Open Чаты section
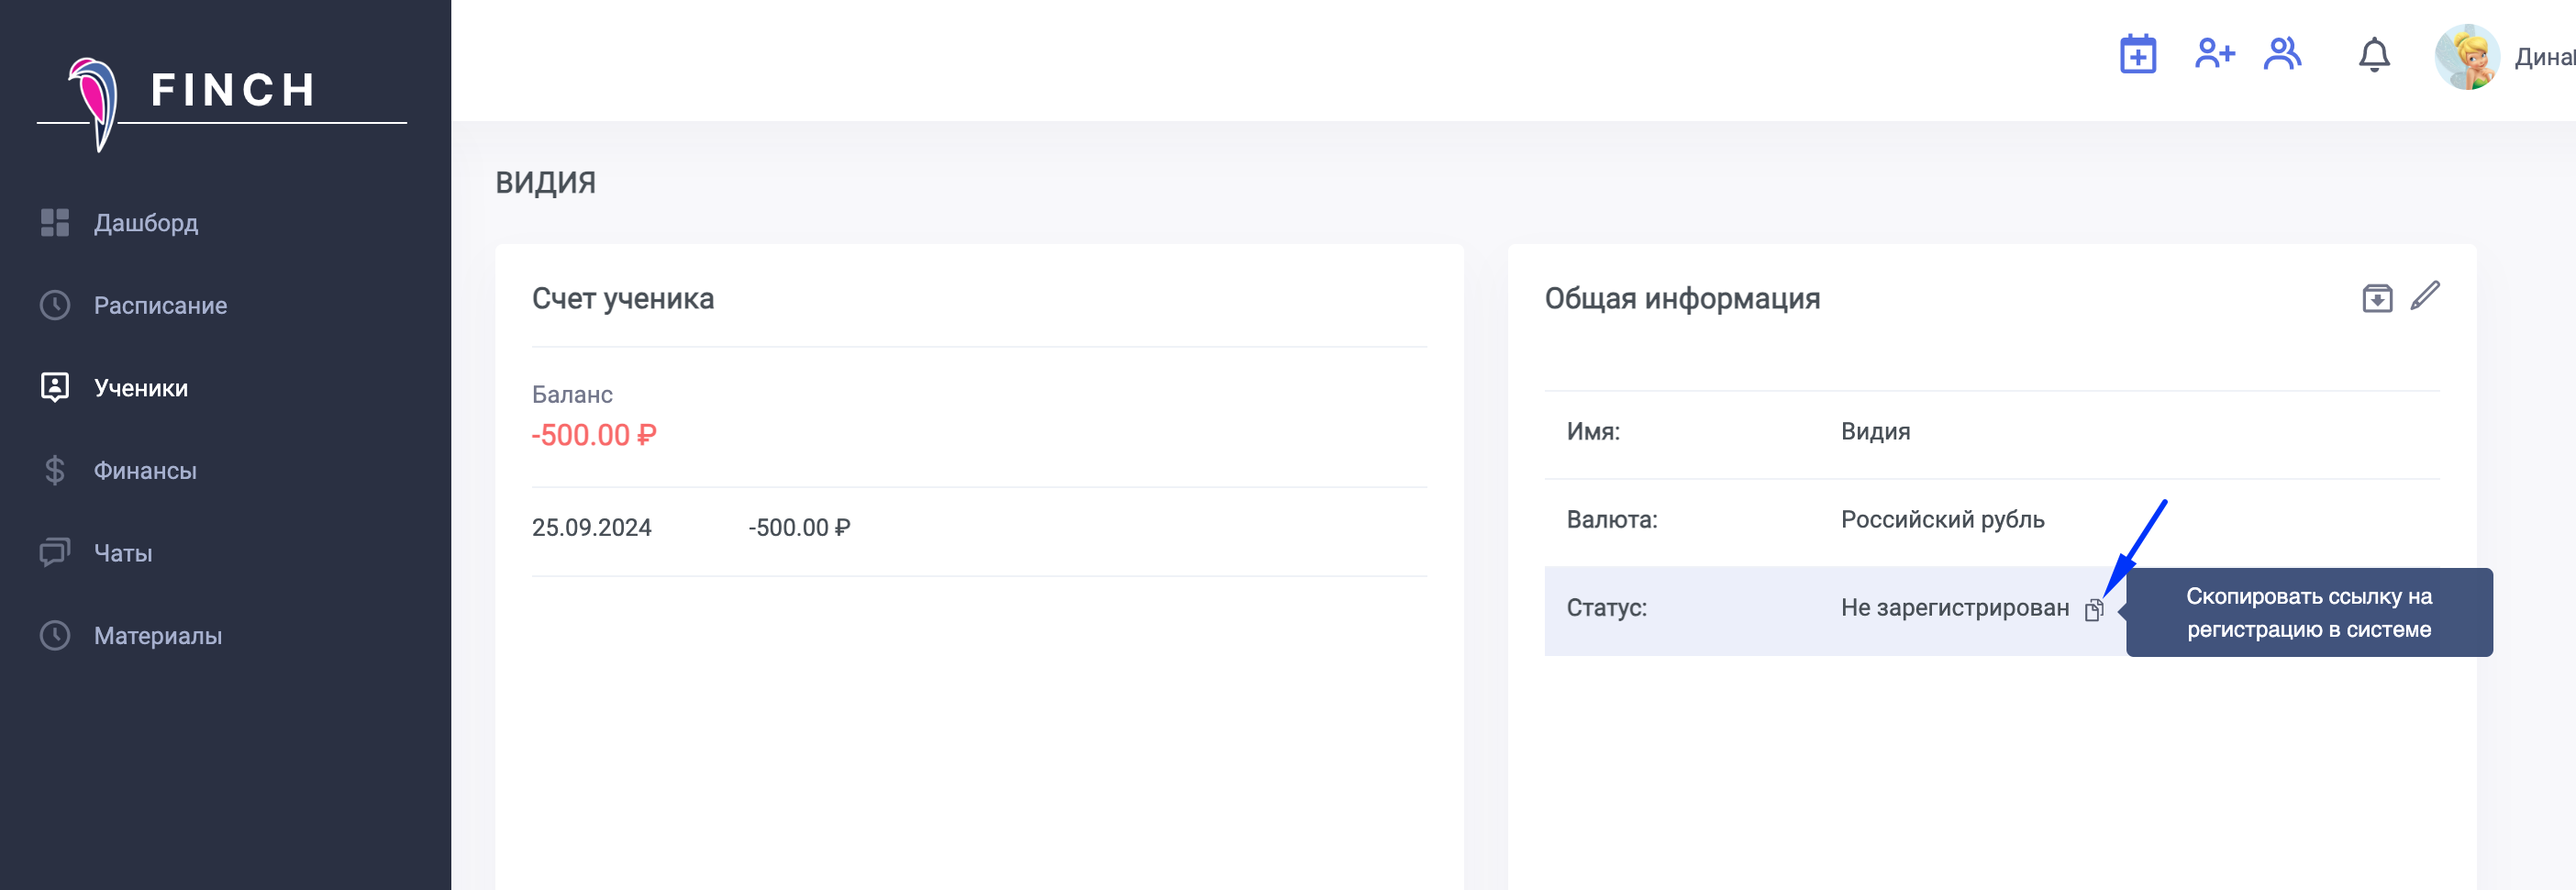 coord(123,553)
